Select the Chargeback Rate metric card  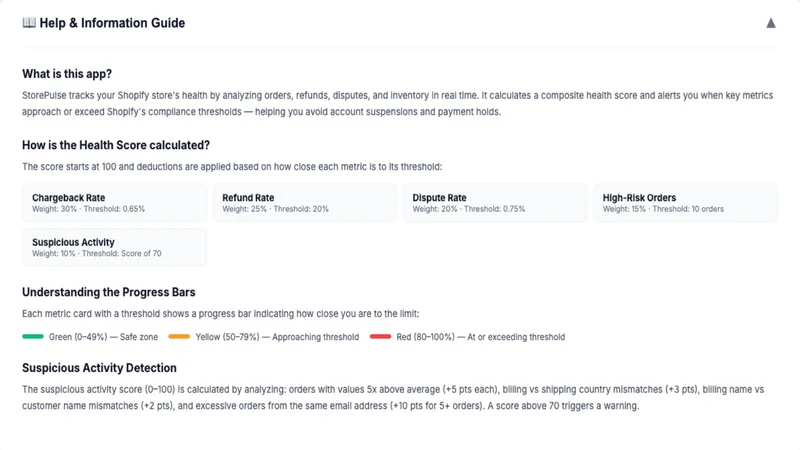114,203
